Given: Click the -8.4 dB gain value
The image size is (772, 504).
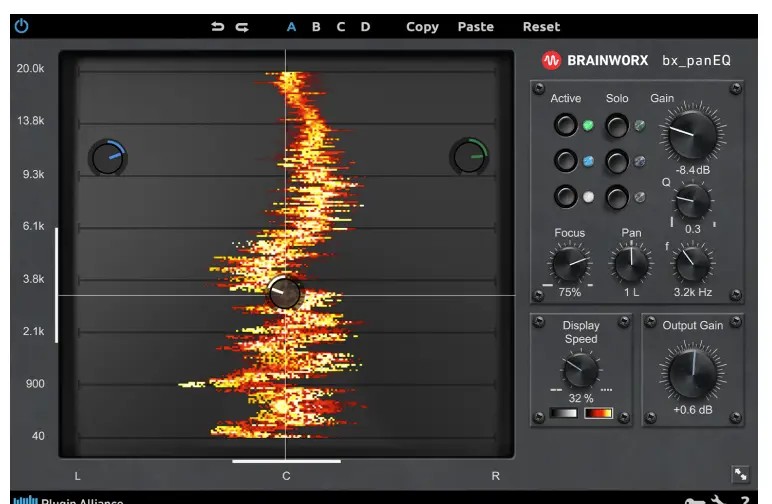Looking at the screenshot, I should 693,170.
